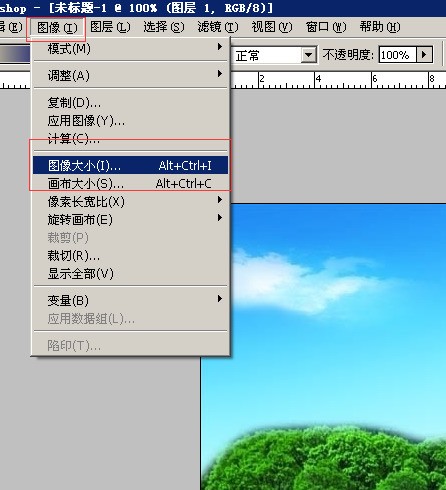Screen dimensions: 446x490
Task: Open the 滤镜(T) menu
Action: click(x=218, y=27)
